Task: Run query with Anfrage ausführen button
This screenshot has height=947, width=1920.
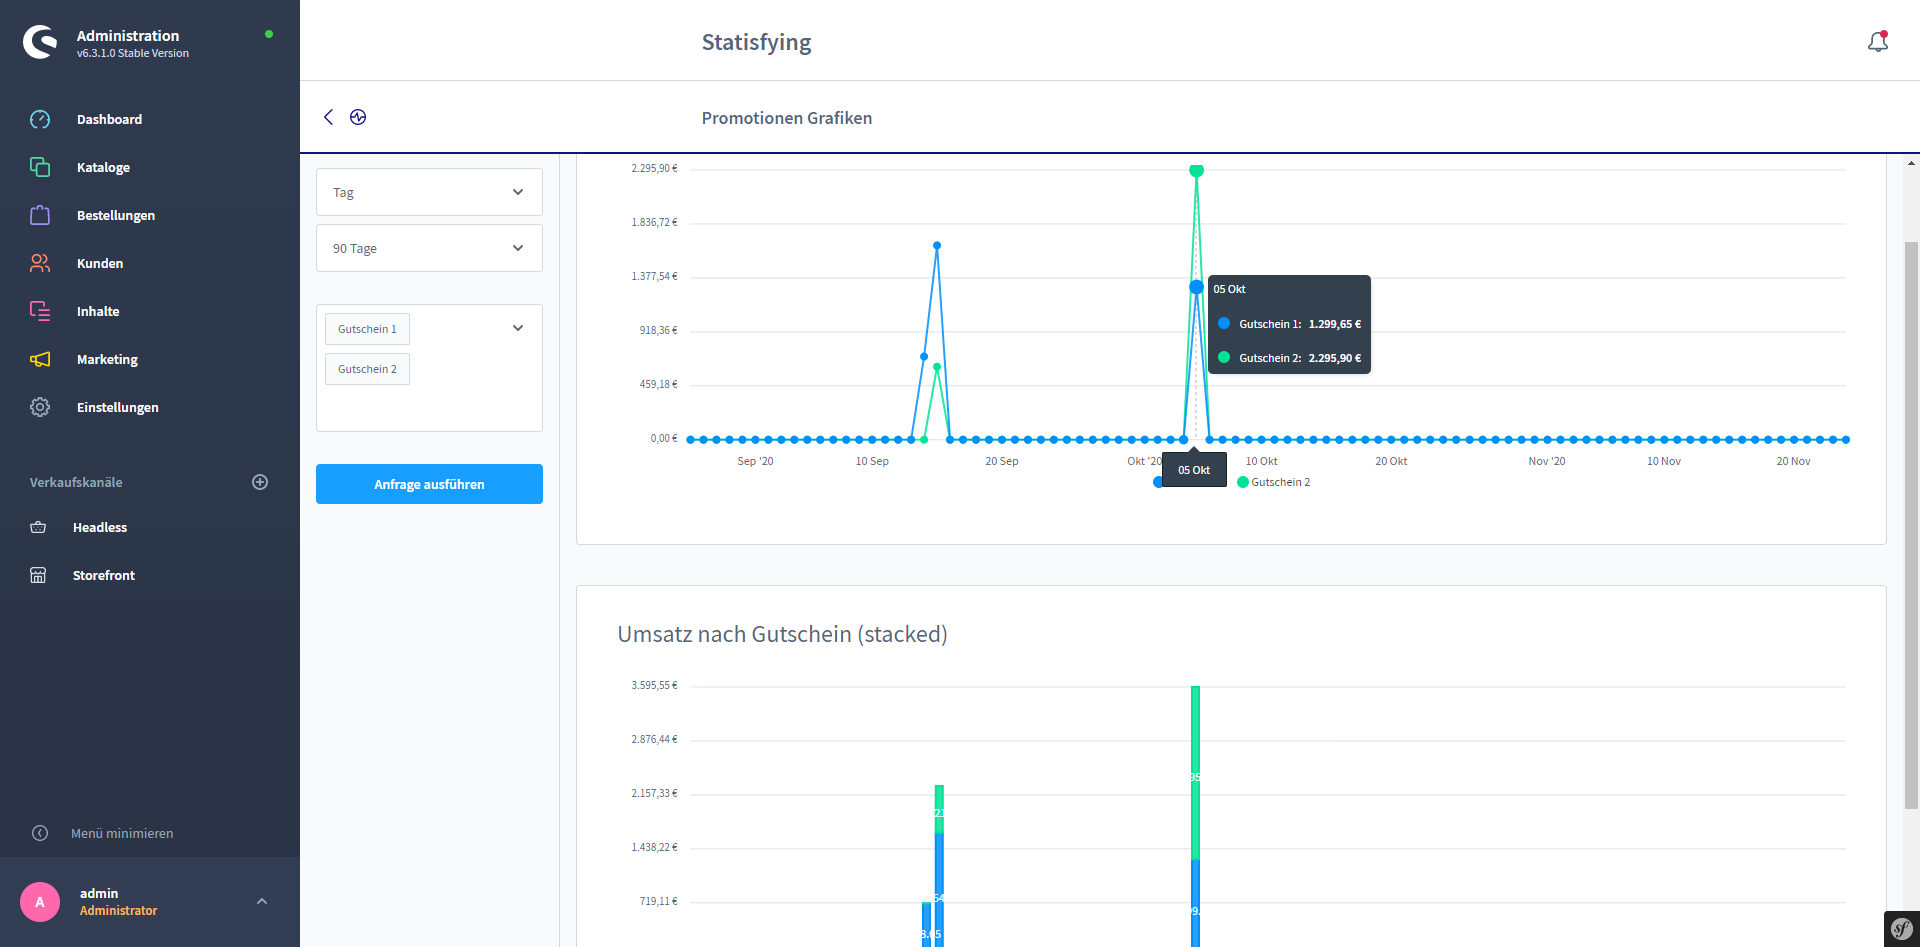Action: [429, 484]
